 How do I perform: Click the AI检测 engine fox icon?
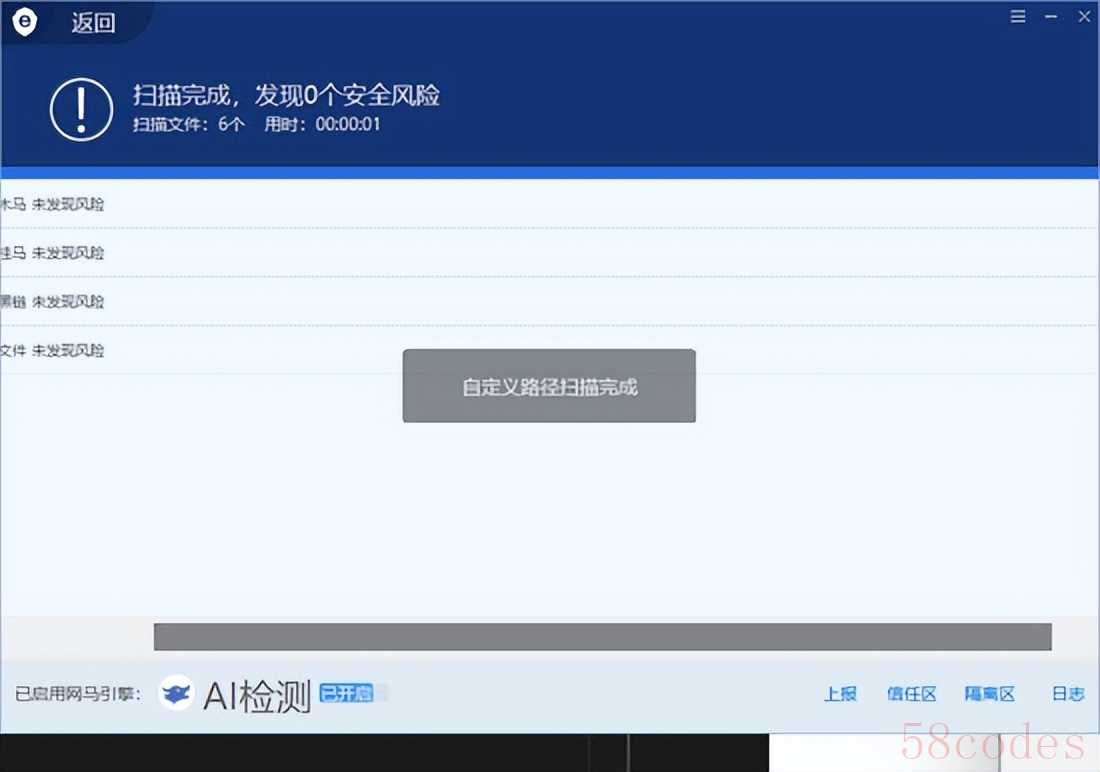(x=175, y=693)
